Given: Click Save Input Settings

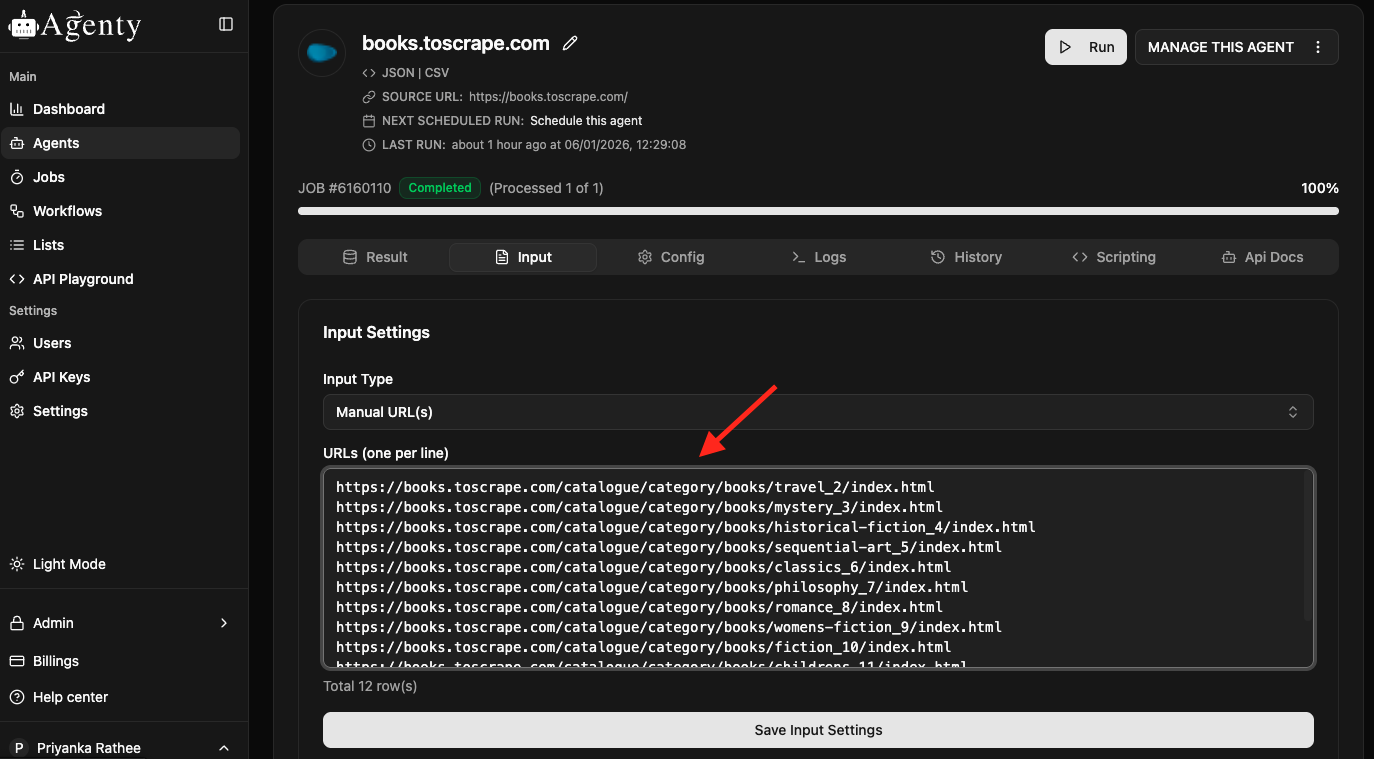Looking at the screenshot, I should 817,730.
